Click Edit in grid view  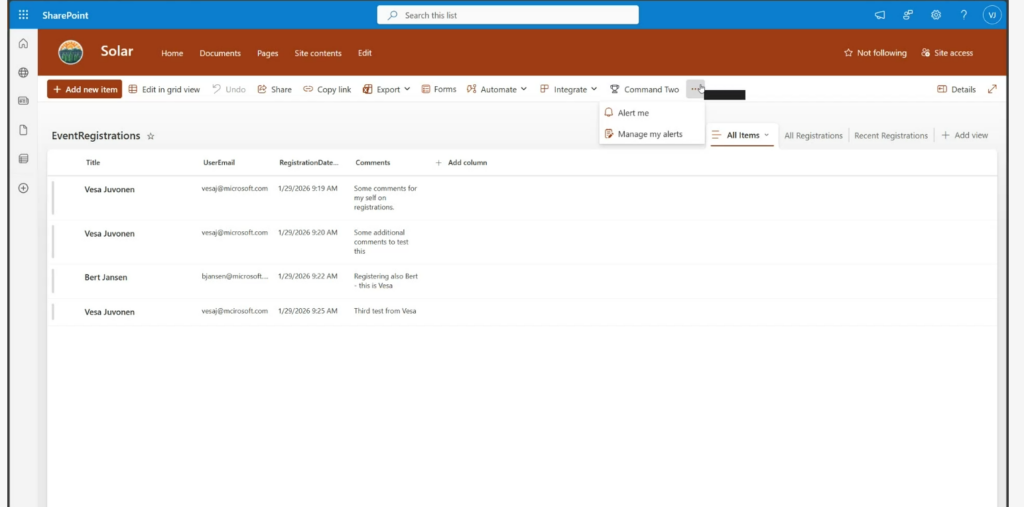click(x=164, y=89)
